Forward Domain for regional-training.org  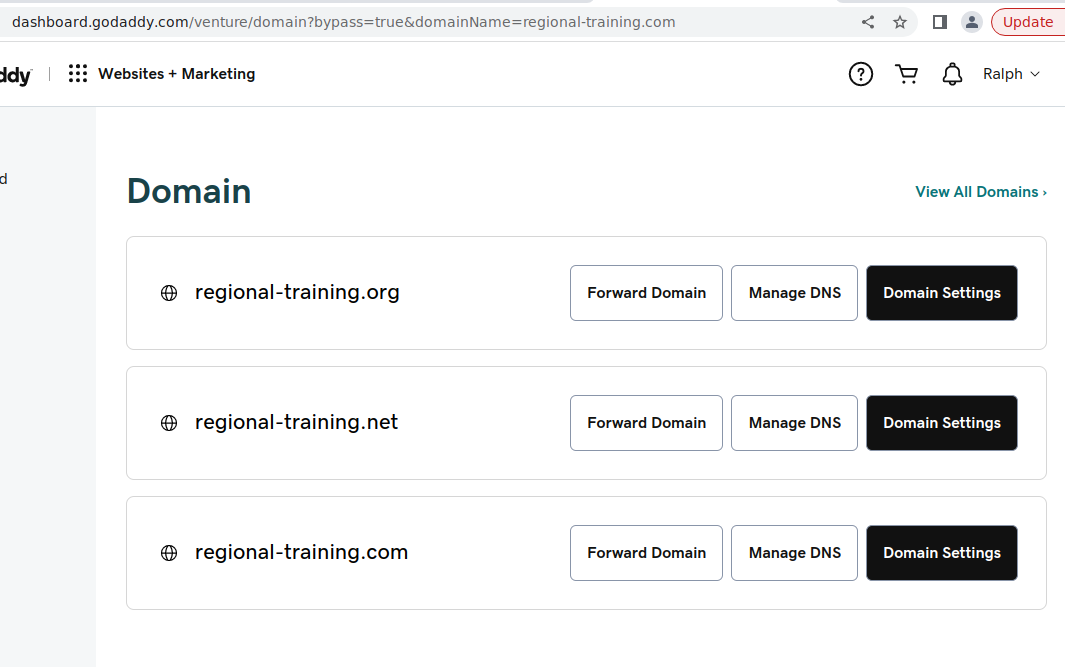(x=646, y=293)
